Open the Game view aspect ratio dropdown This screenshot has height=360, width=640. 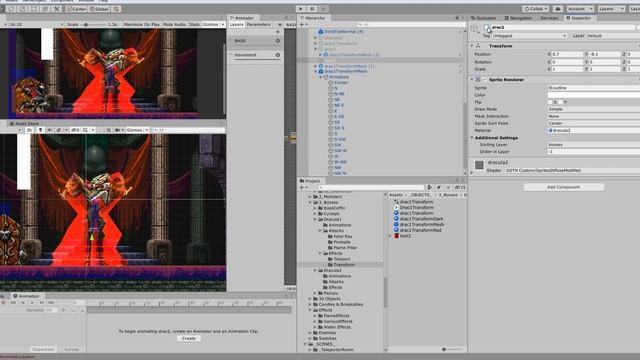point(35,24)
